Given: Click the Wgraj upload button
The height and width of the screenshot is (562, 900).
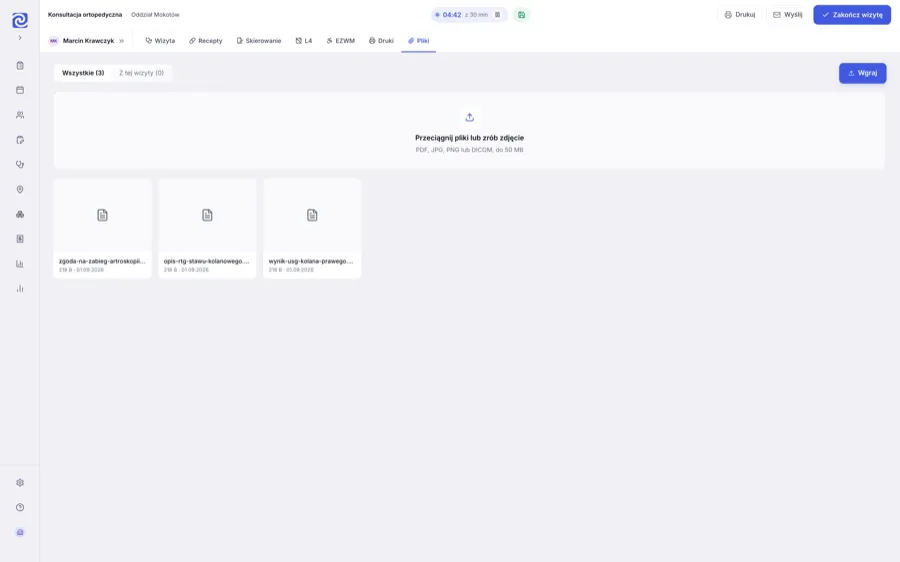Looking at the screenshot, I should (862, 73).
